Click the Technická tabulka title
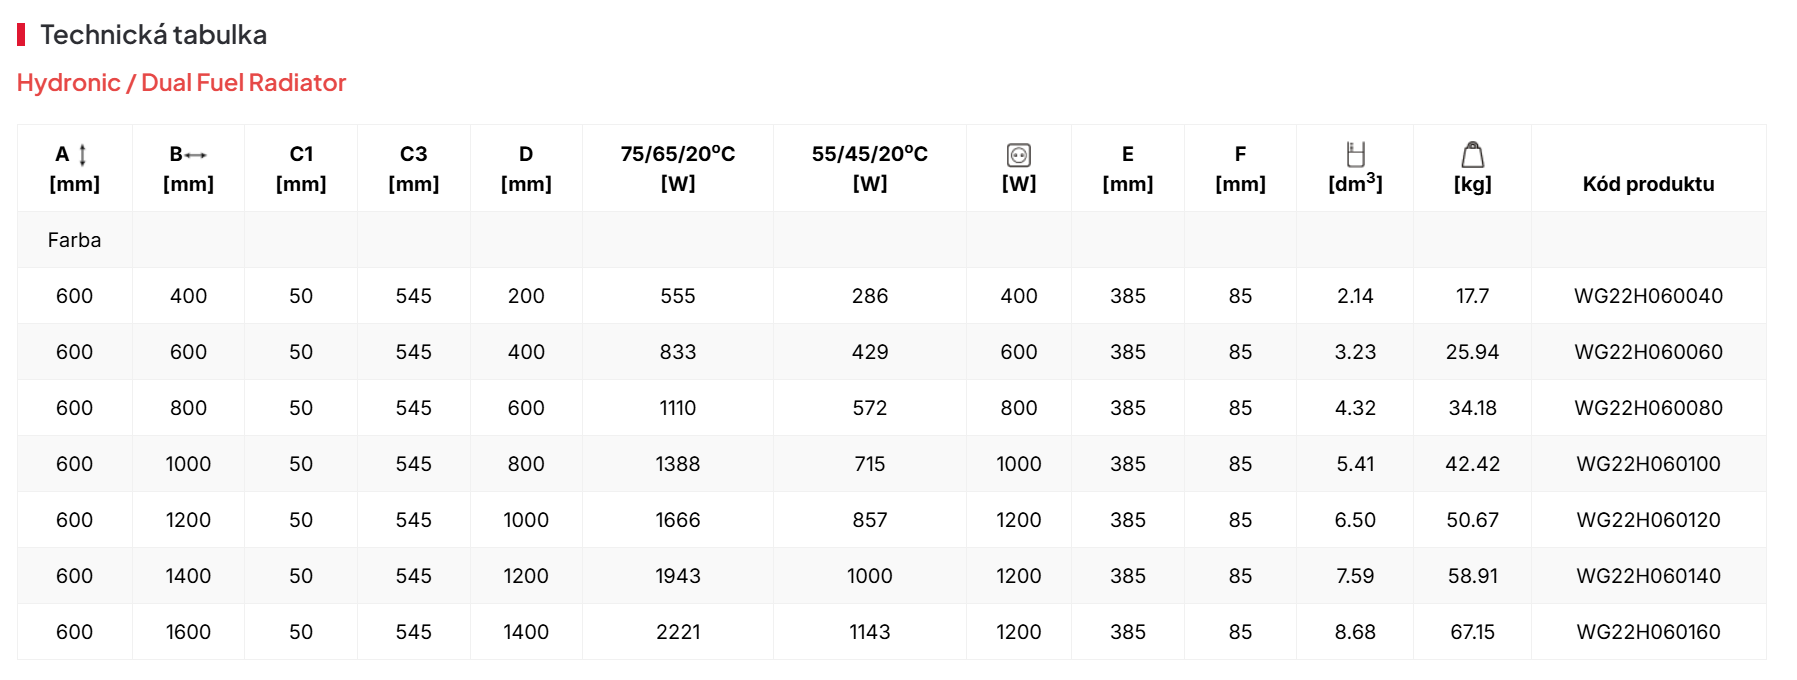Screen dimensions: 1797x680 click(153, 35)
